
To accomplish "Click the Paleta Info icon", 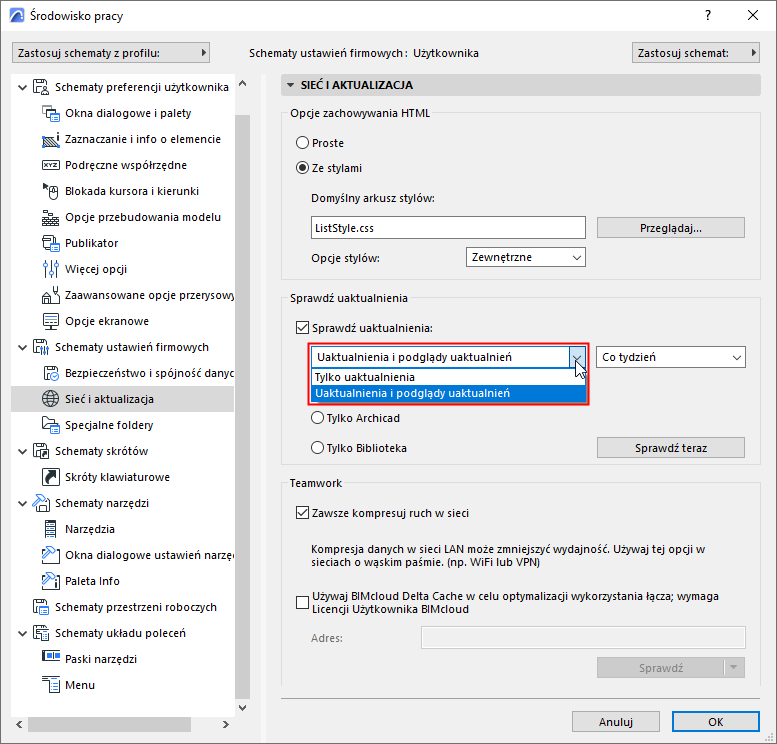I will click(x=51, y=581).
